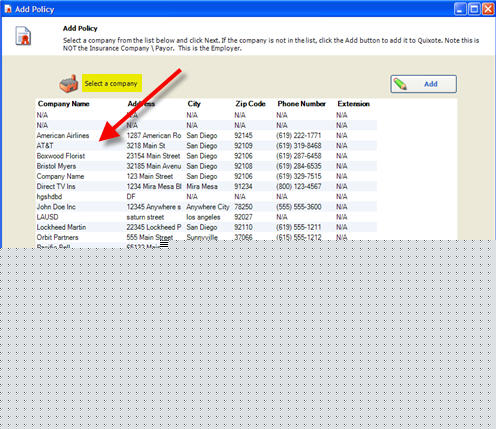Click the DF address cell

click(x=131, y=197)
